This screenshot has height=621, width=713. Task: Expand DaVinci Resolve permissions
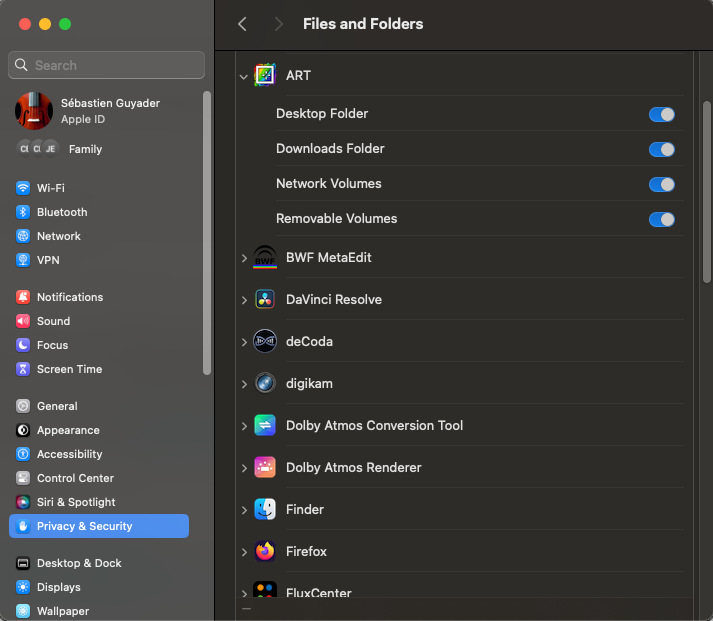[x=244, y=300]
